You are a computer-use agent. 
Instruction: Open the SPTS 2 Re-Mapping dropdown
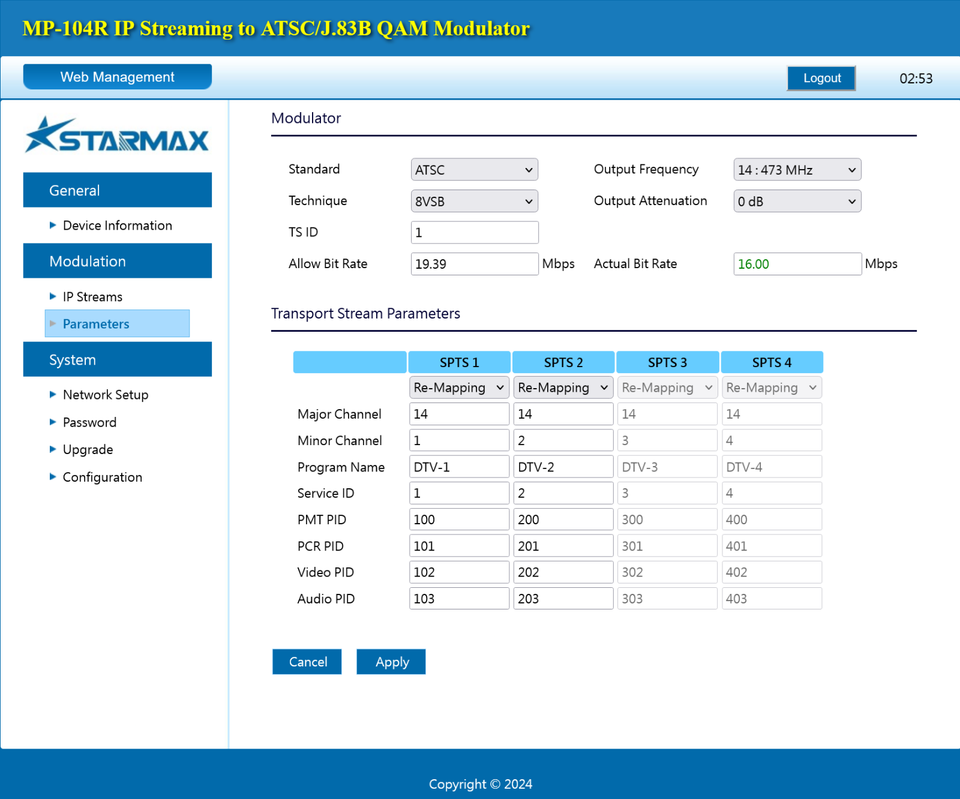pos(563,387)
